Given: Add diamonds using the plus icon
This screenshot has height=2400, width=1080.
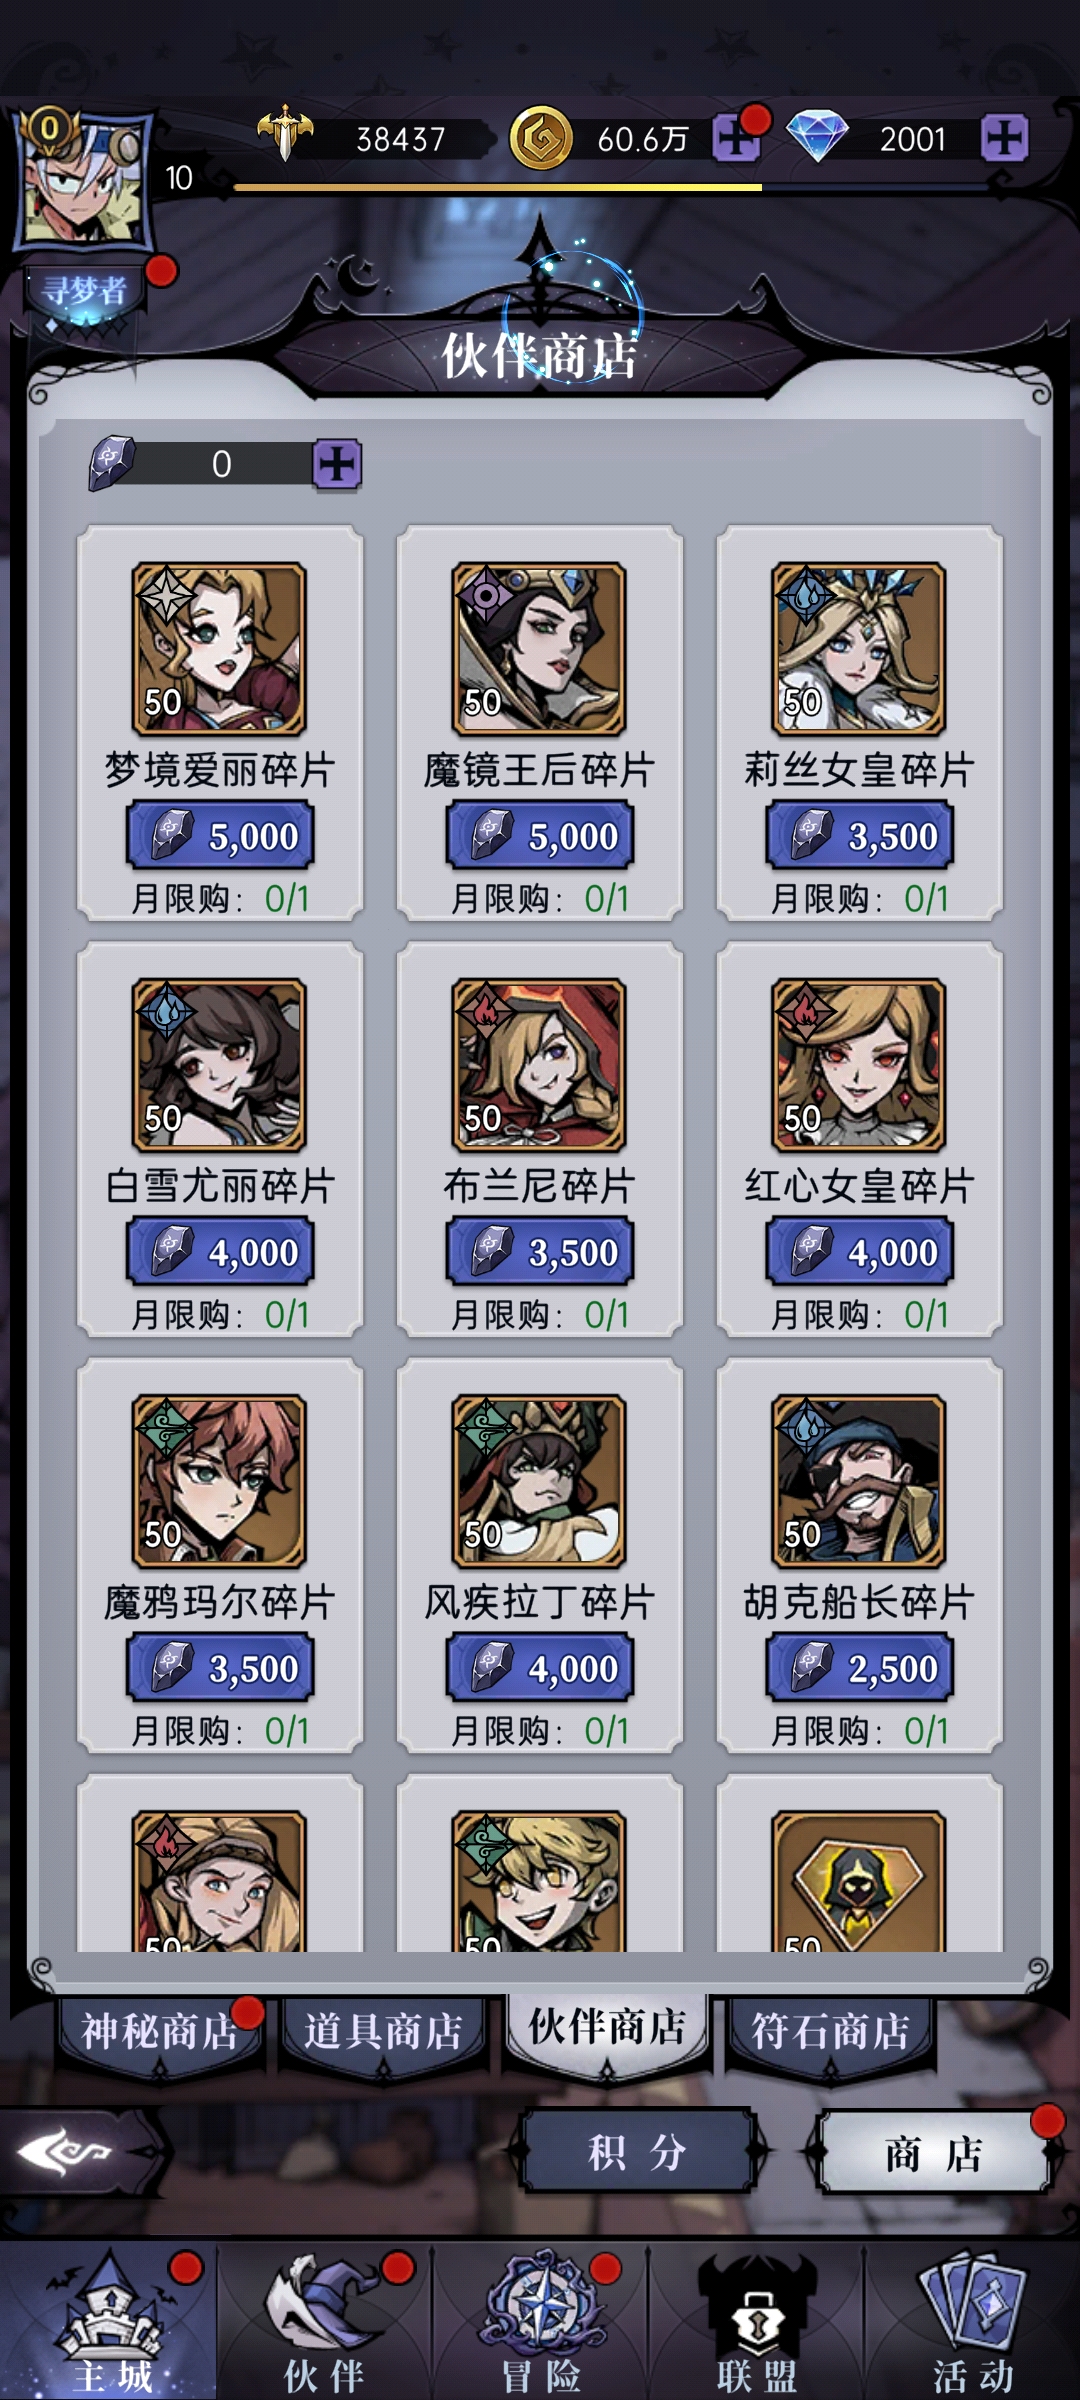Looking at the screenshot, I should click(x=1004, y=138).
